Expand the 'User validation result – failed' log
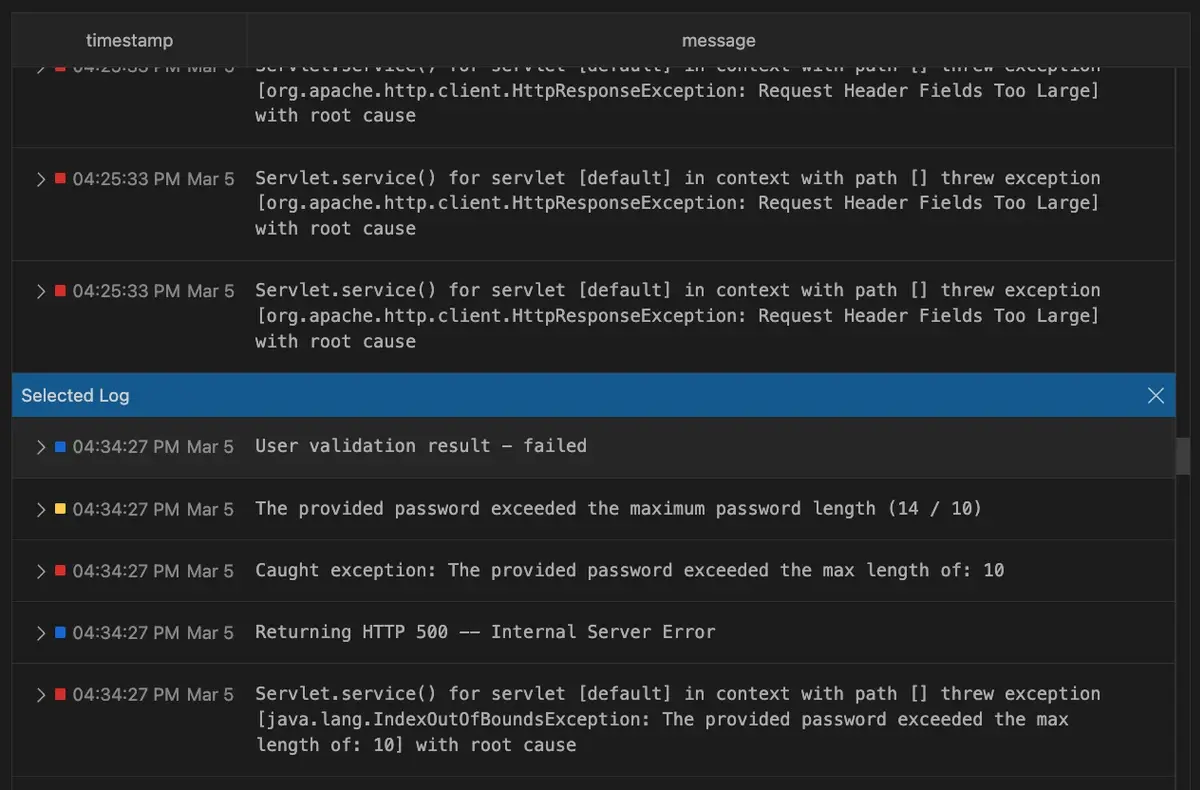 (41, 447)
